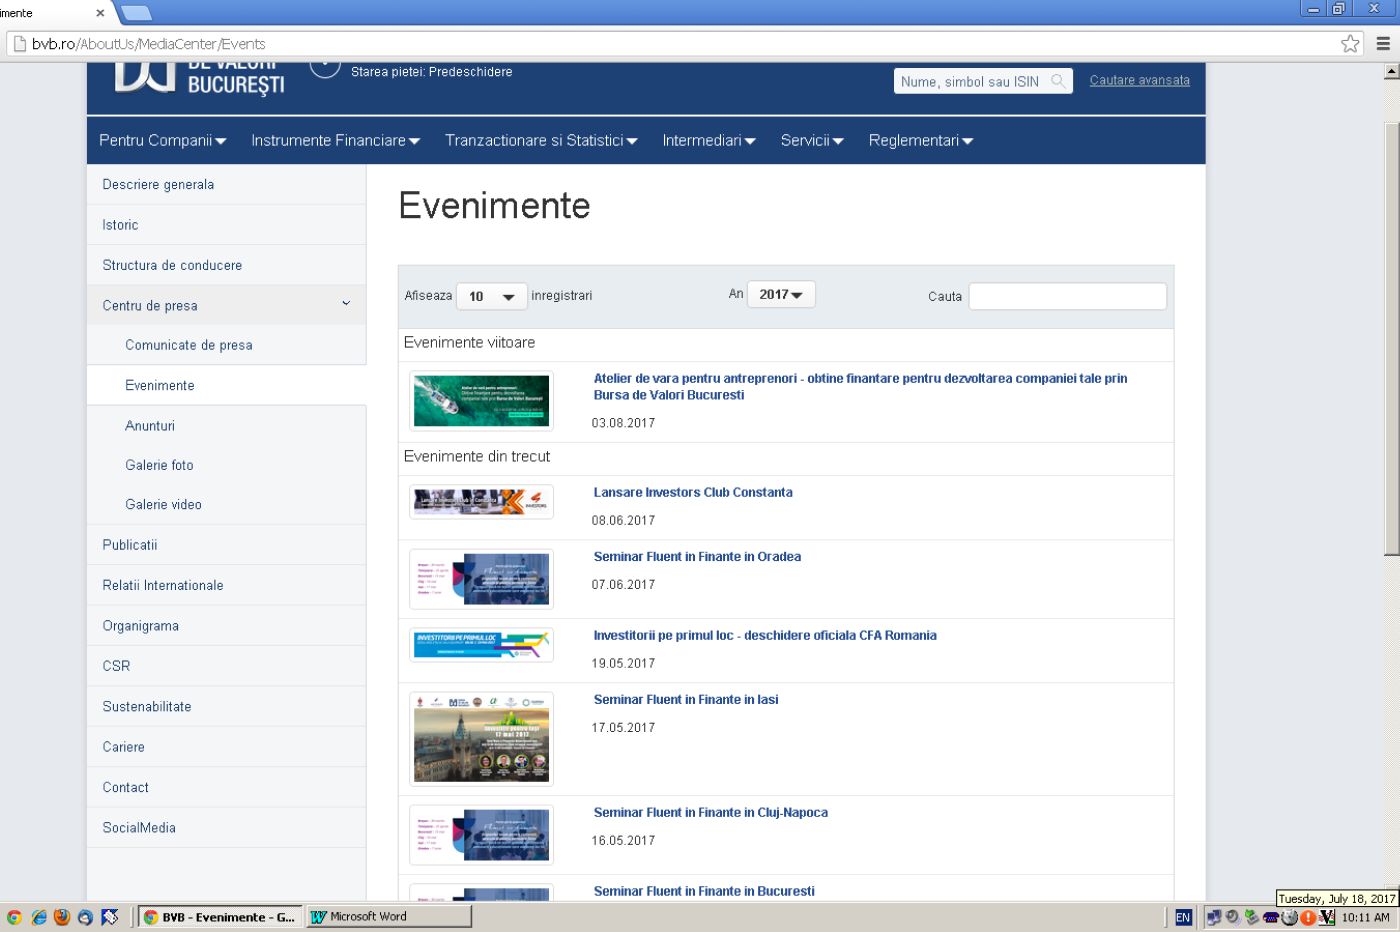Click the Cauta search input field
1400x932 pixels.
[x=1067, y=296]
